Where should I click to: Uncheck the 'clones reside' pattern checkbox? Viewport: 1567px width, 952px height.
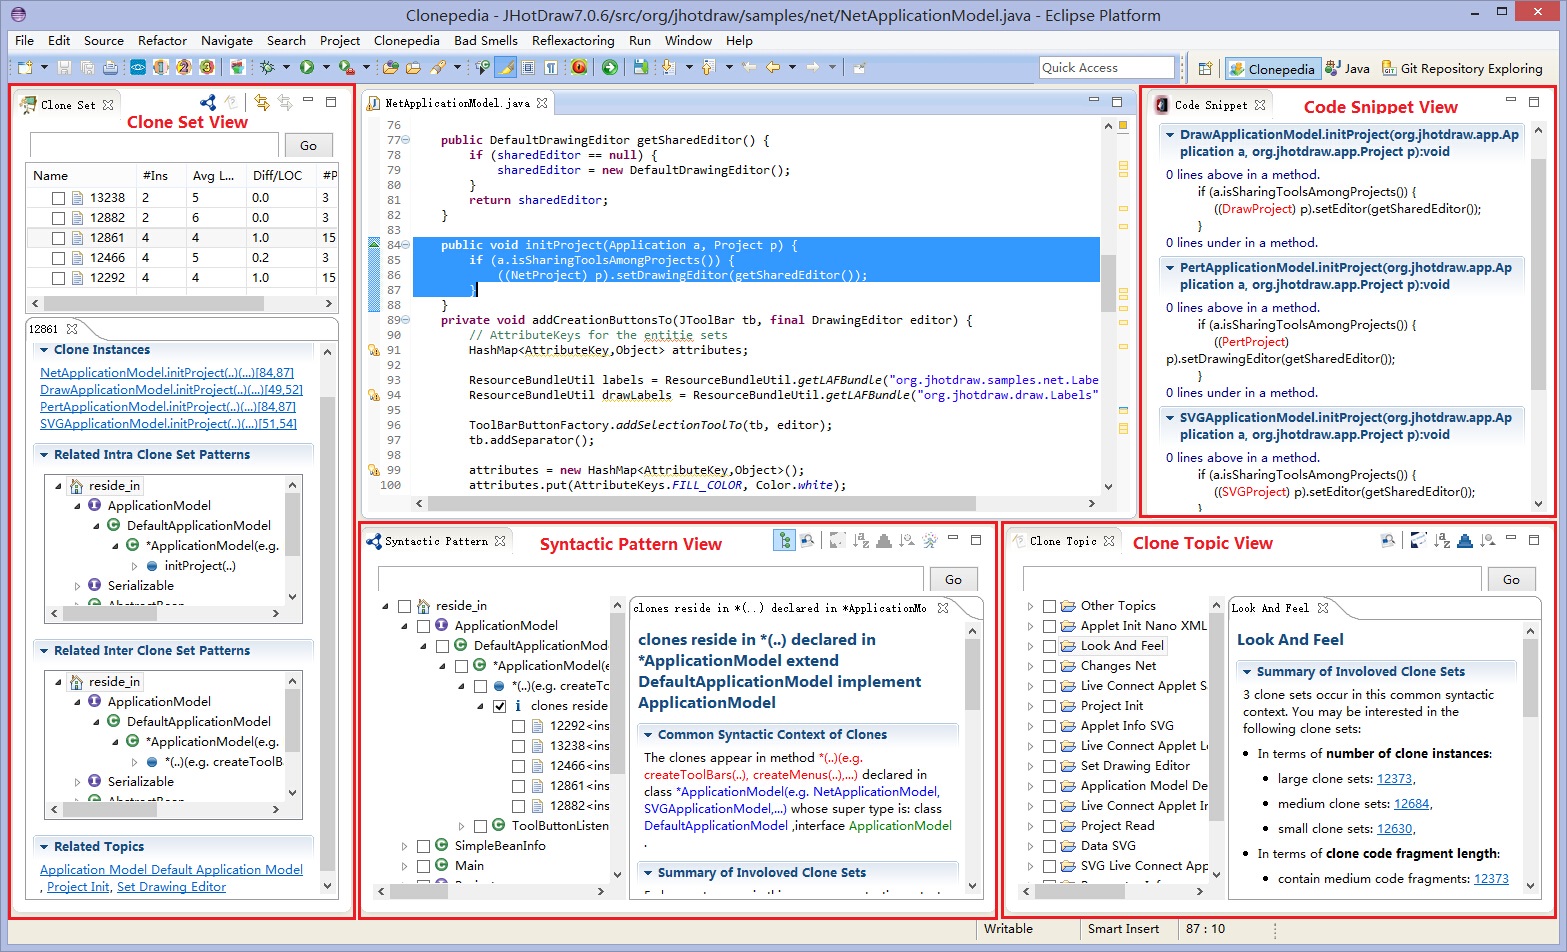(499, 706)
